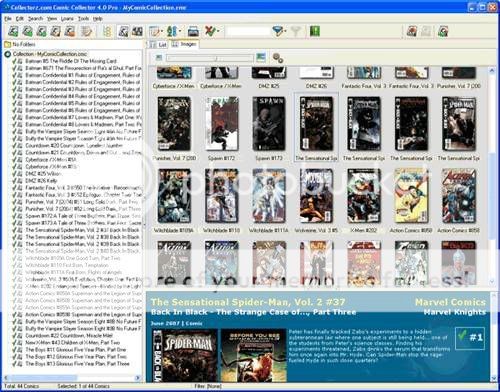
Task: Click the Selected: 1 of 44 Comics status text
Action: (83, 386)
